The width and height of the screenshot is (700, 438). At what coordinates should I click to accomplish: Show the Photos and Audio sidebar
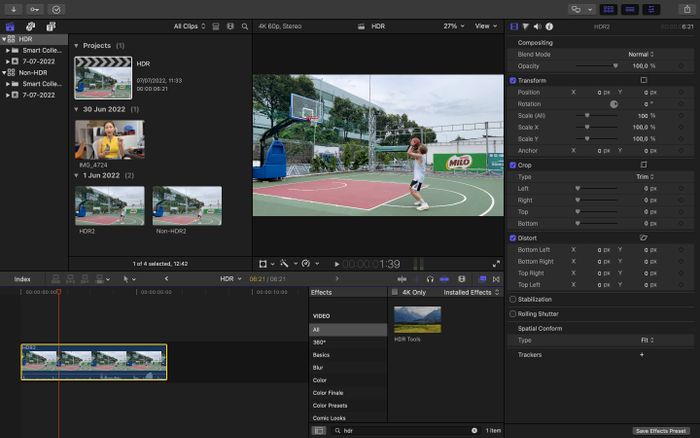(29, 26)
